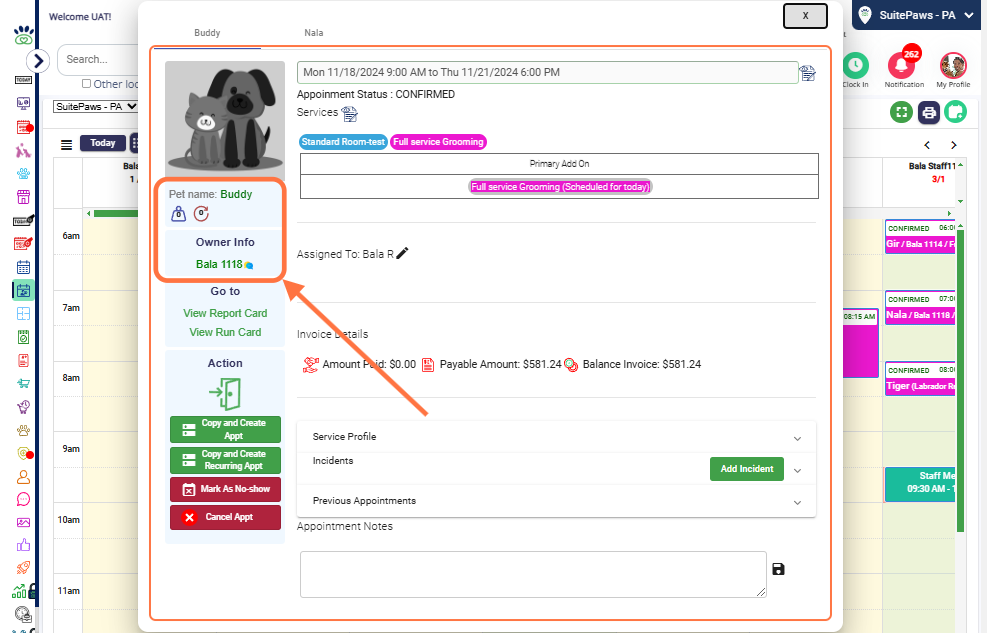Click the Appointment Notes text area
Screen dimensions: 987x633
[x=533, y=574]
